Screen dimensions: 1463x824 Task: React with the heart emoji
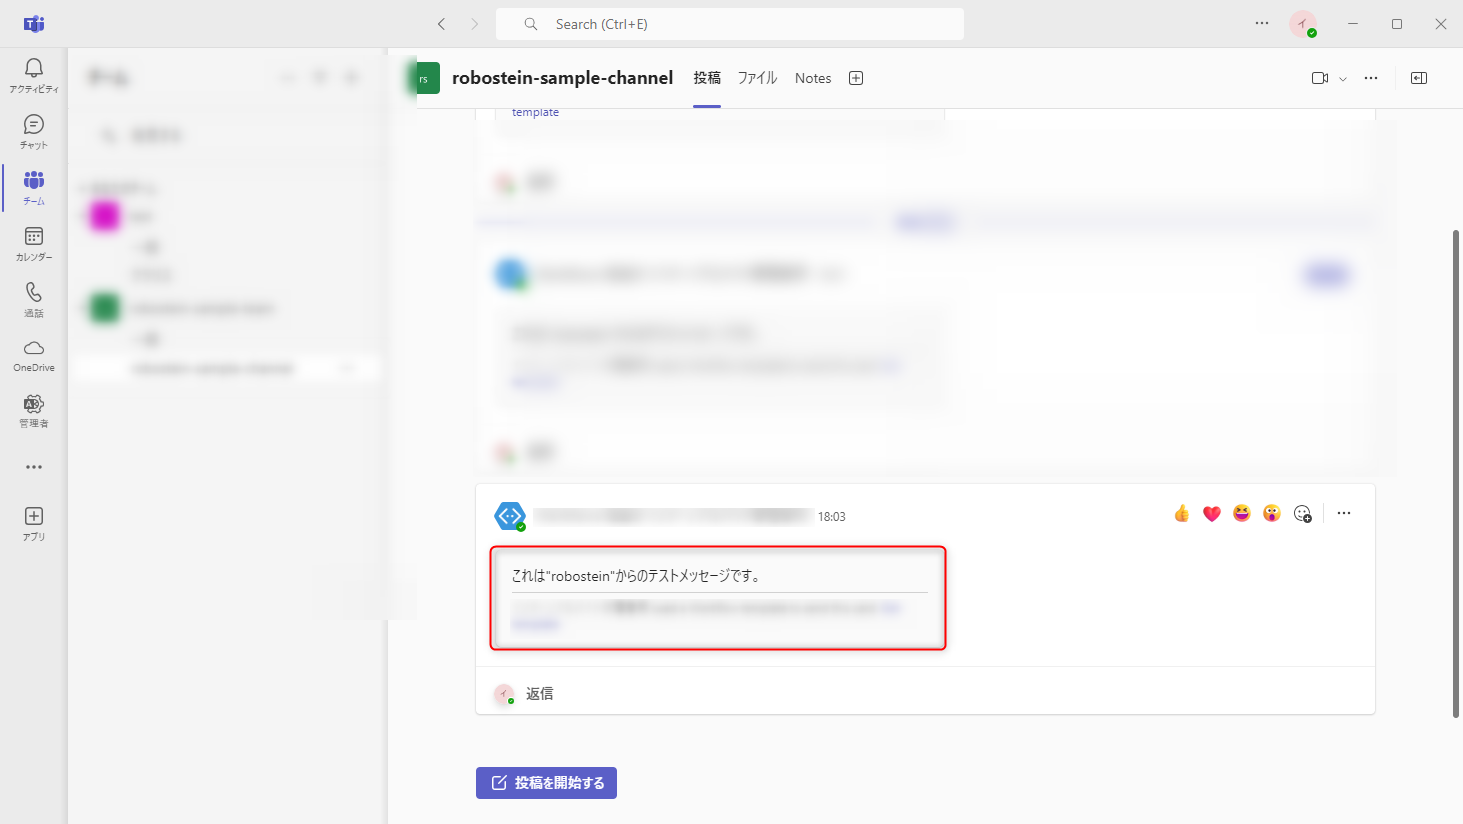[x=1212, y=513]
